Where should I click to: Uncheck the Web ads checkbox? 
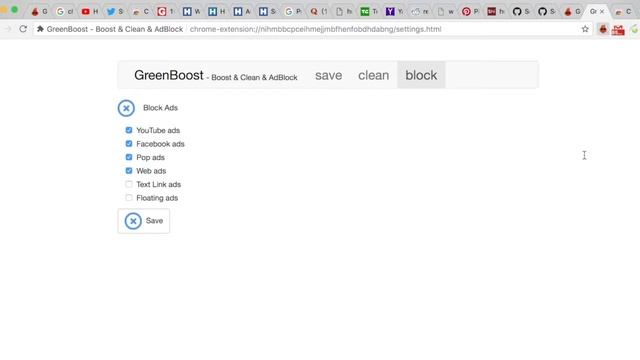[129, 171]
